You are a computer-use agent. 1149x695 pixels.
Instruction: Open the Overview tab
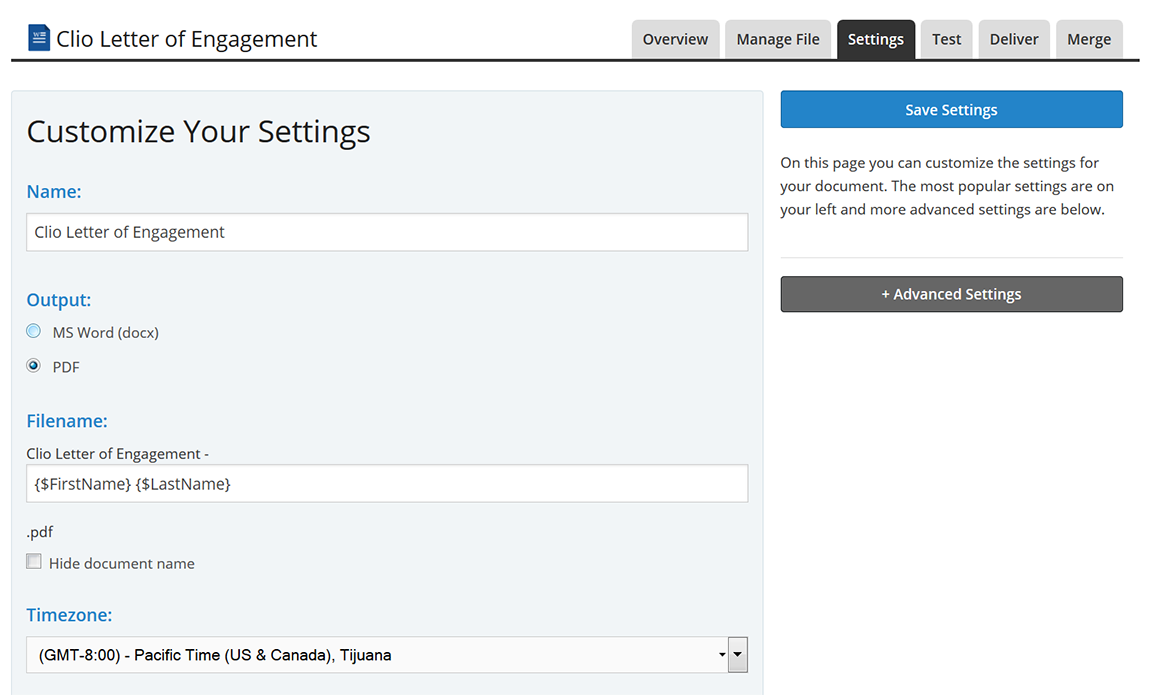675,40
